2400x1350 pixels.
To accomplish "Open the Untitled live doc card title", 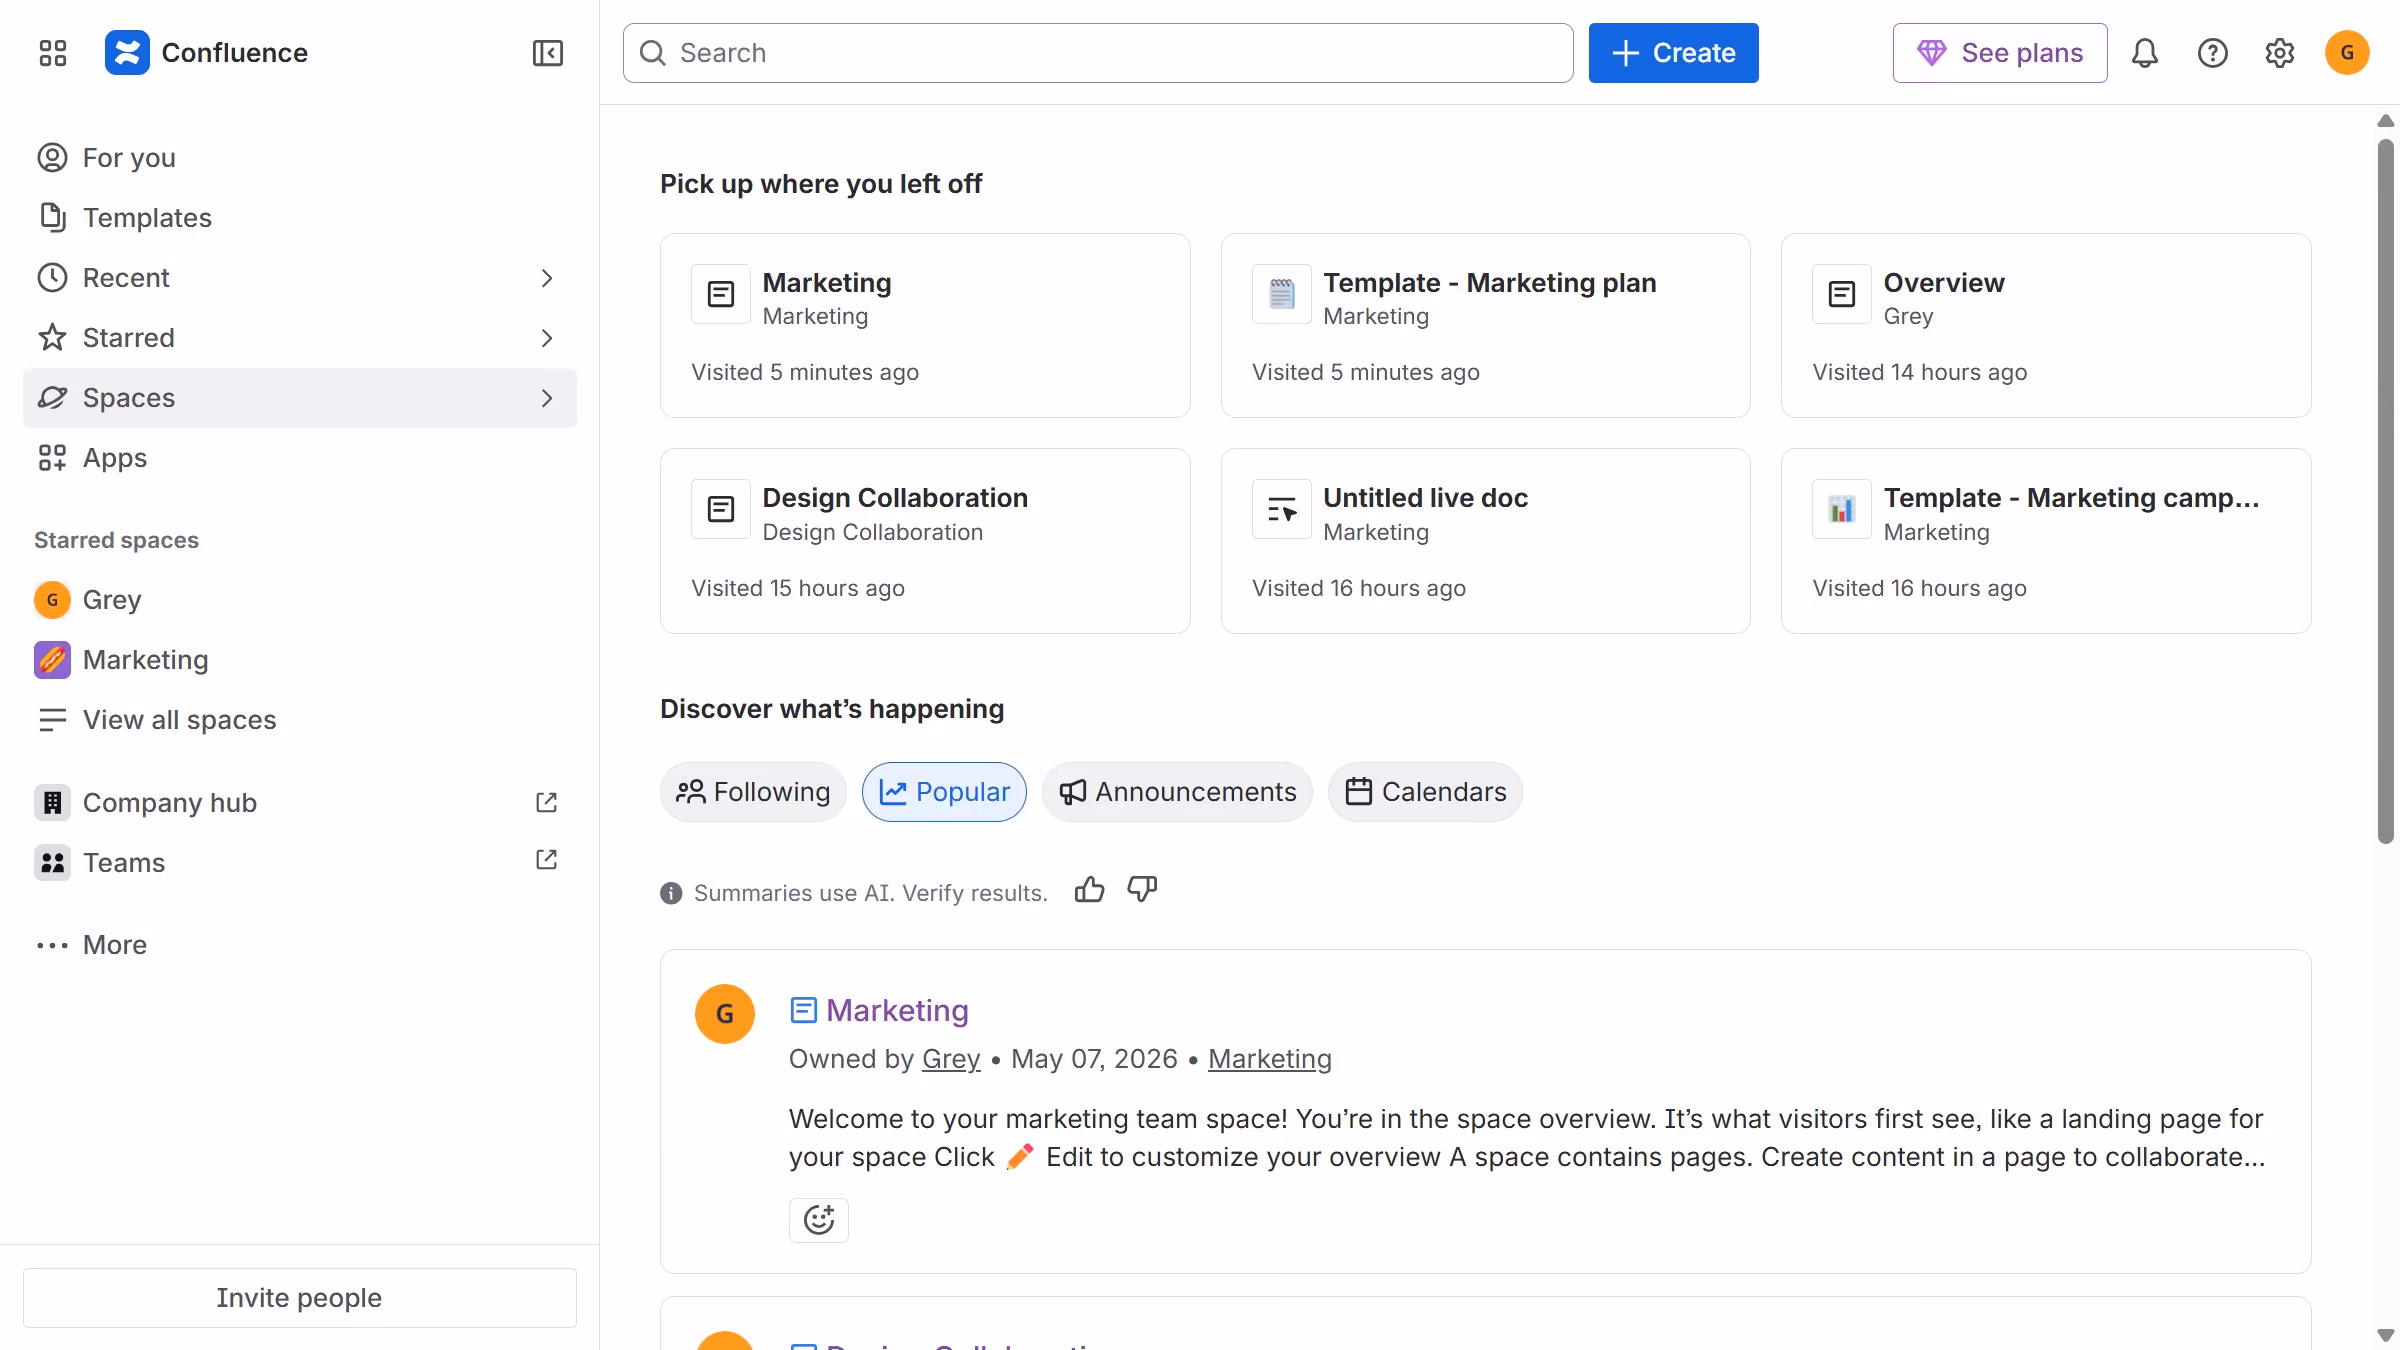I will tap(1425, 498).
